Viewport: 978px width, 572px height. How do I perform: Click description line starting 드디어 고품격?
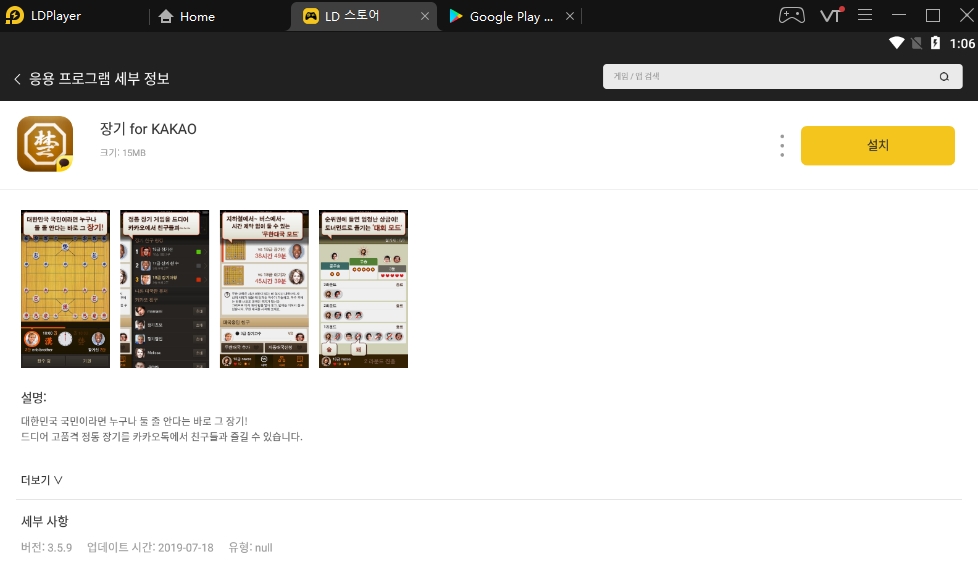162,437
